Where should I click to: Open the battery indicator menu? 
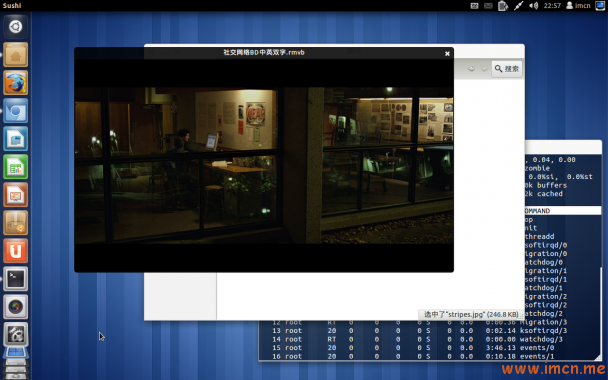click(503, 5)
